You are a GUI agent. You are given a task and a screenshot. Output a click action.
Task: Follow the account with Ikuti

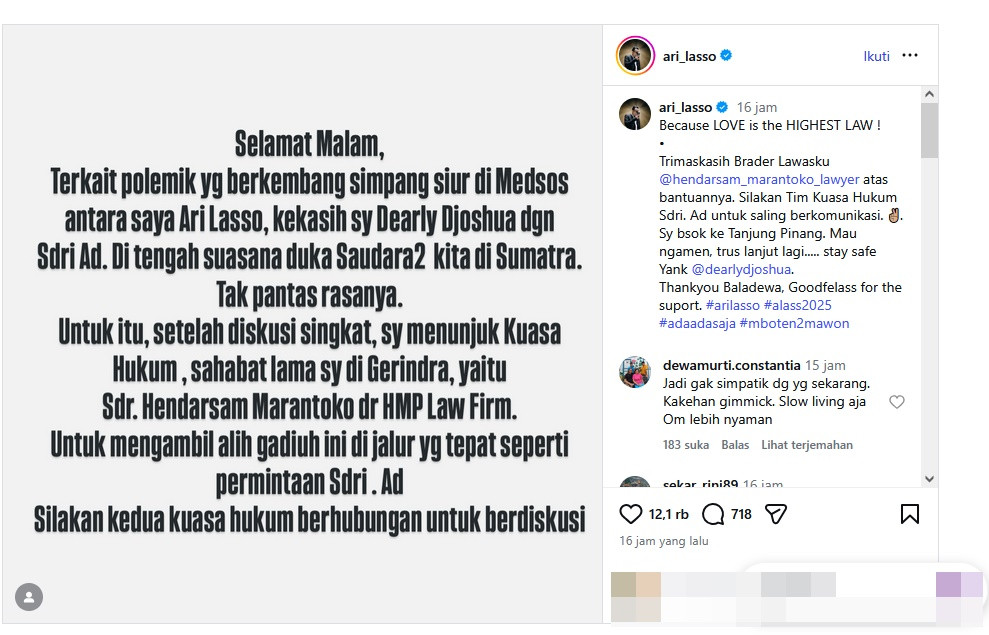point(876,56)
